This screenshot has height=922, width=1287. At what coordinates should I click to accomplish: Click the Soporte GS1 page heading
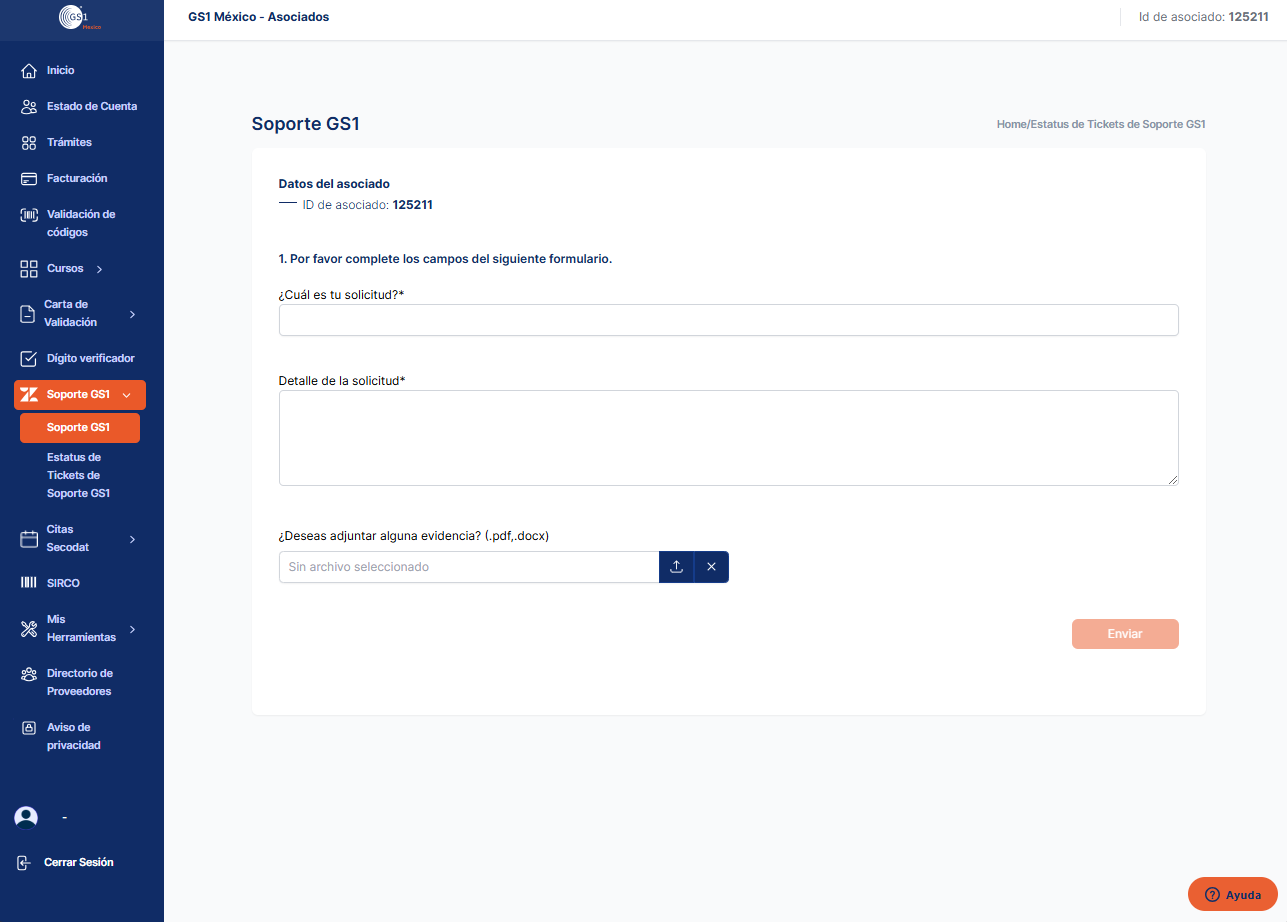pos(306,124)
